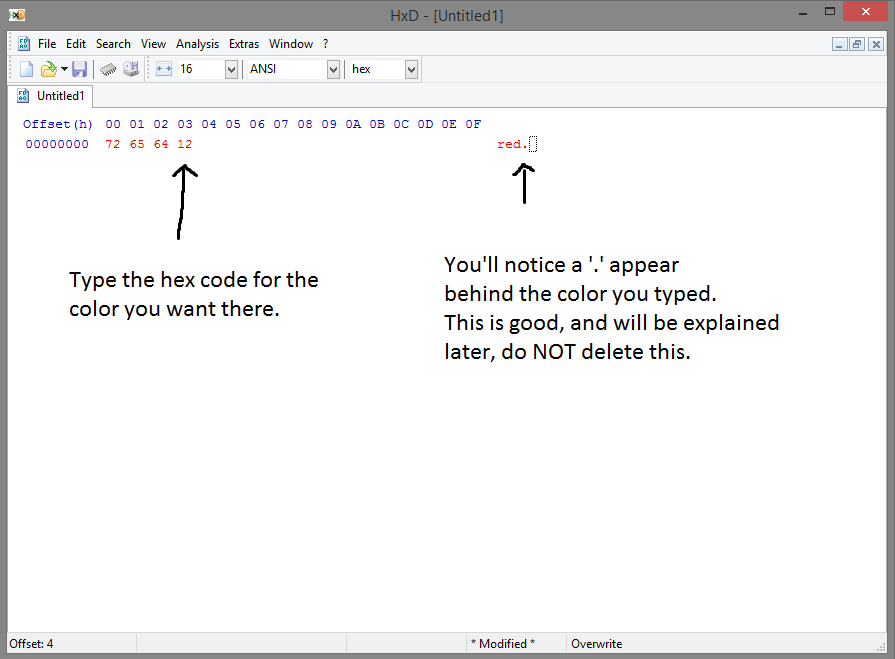Minimize the inner document window

(x=840, y=44)
